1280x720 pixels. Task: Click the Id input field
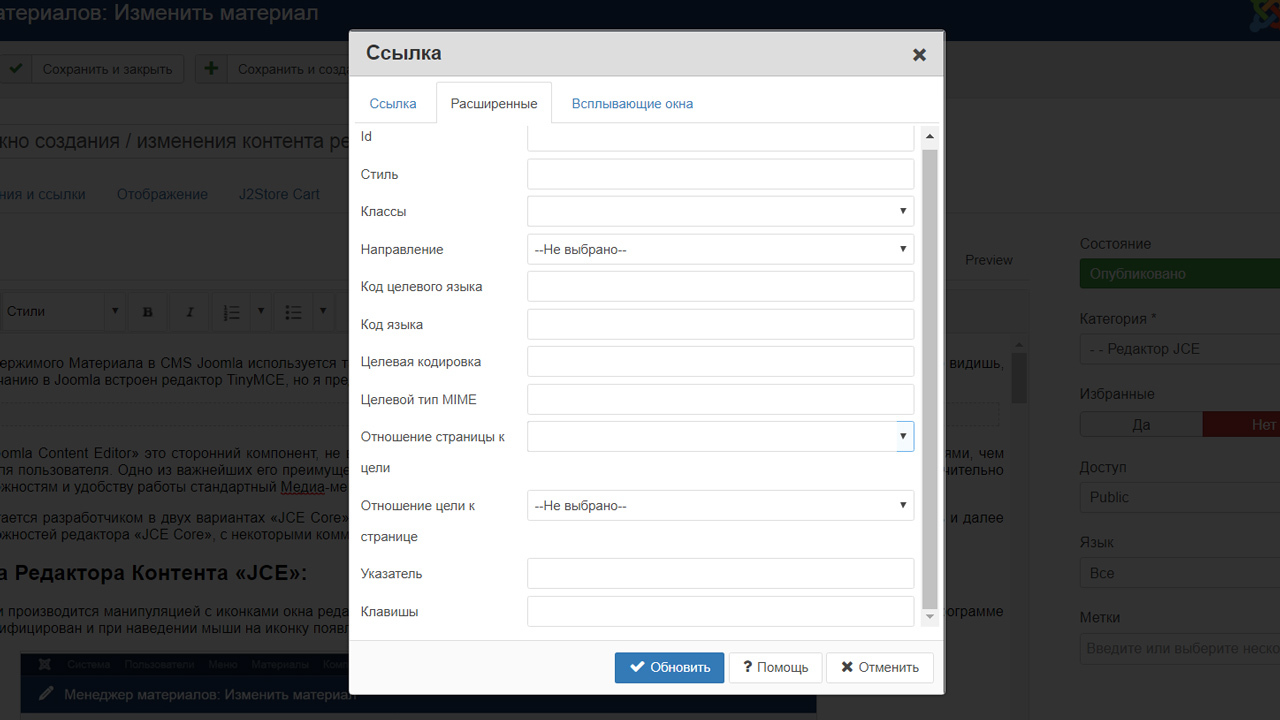tap(721, 137)
